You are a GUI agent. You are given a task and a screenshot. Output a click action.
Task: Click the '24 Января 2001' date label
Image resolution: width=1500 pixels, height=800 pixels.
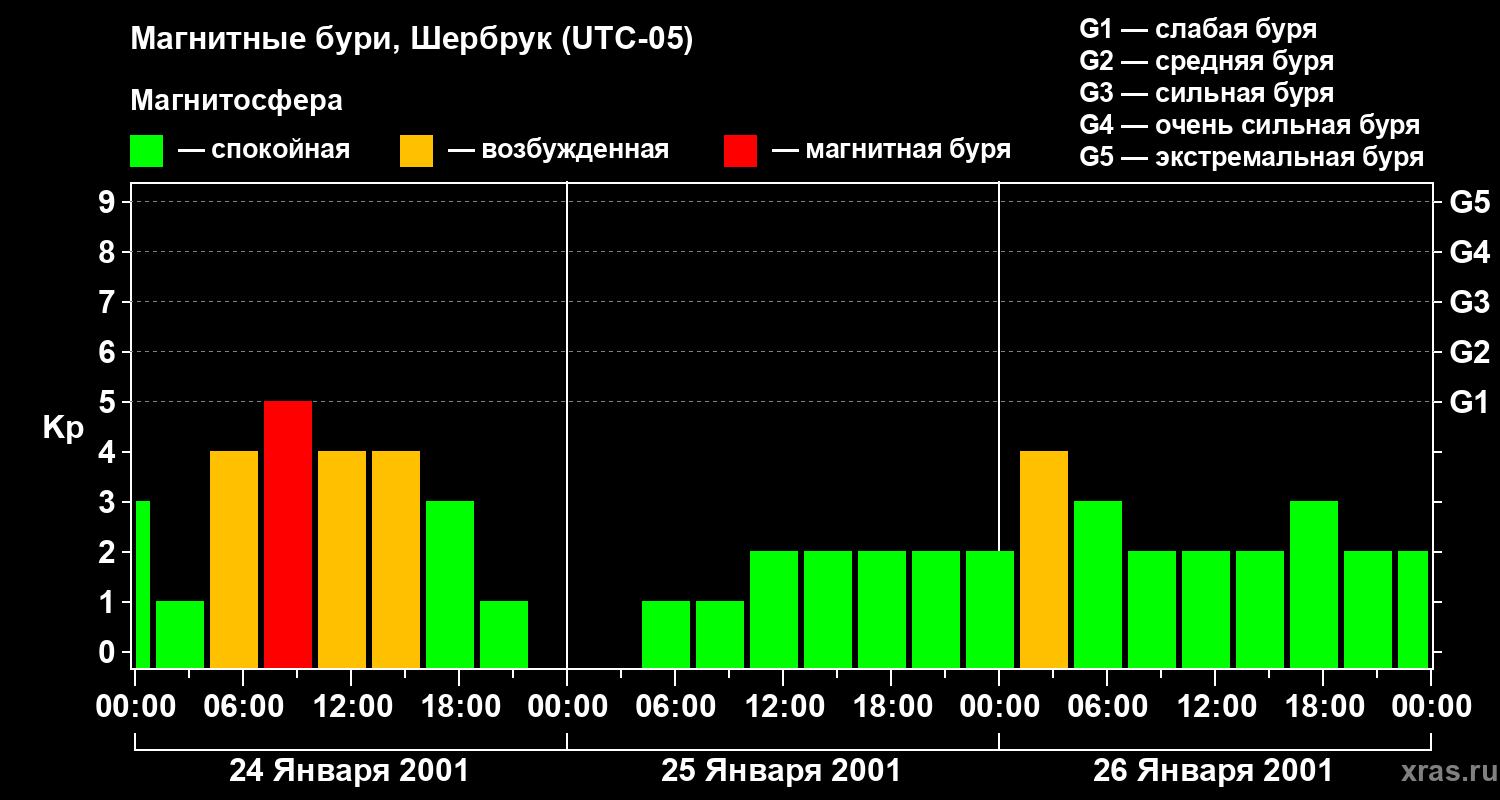tap(349, 771)
